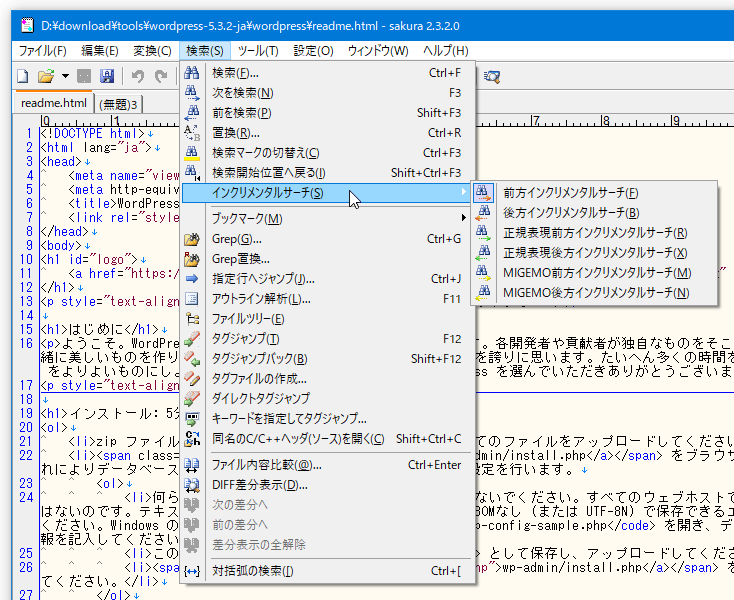
Task: Click the Undo toolbar icon
Action: (x=138, y=76)
